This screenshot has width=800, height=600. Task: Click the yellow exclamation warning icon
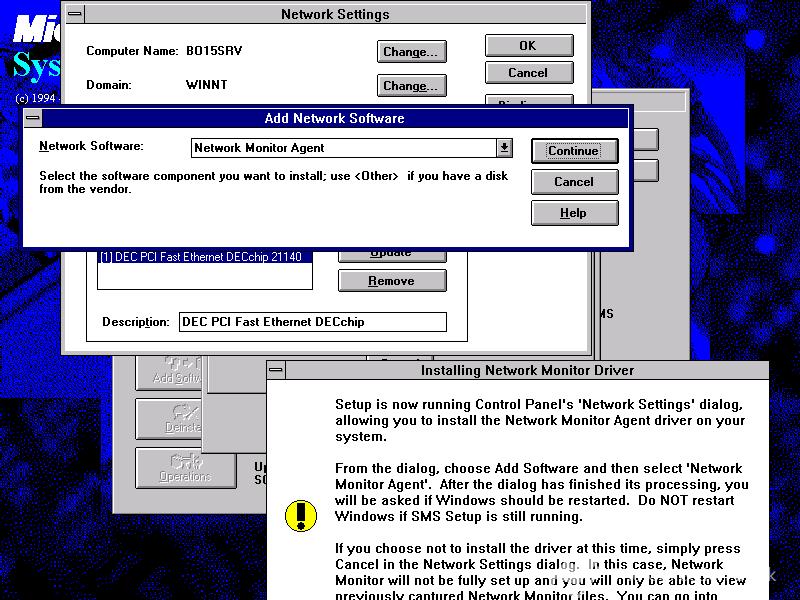pos(301,516)
